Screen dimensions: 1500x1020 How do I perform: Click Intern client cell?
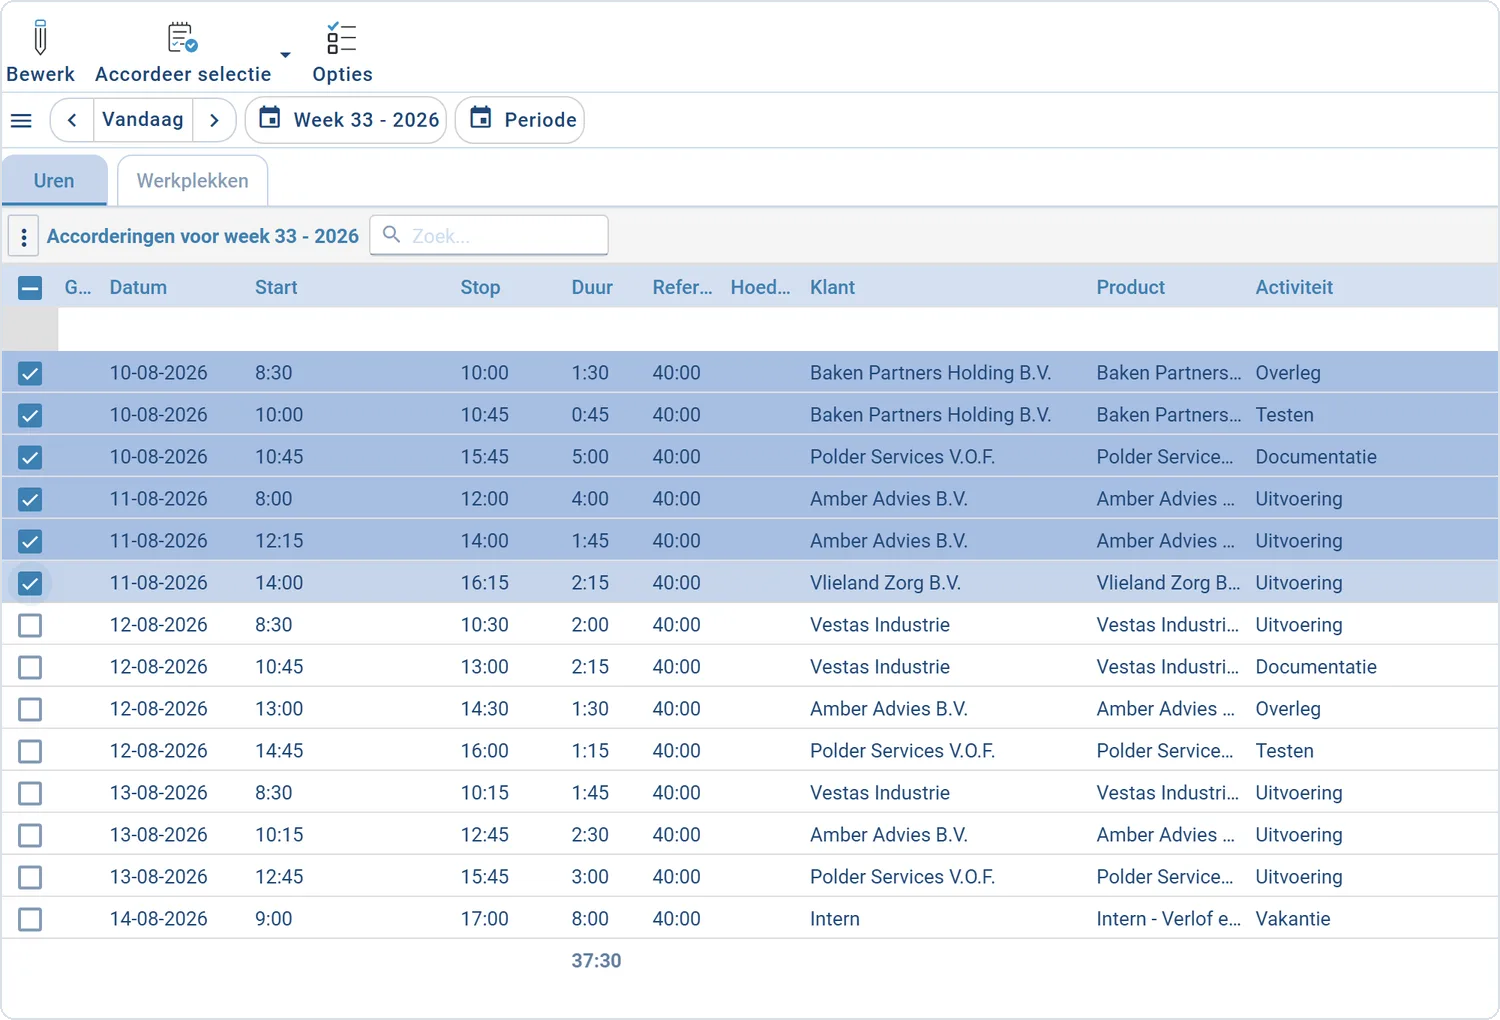[834, 919]
